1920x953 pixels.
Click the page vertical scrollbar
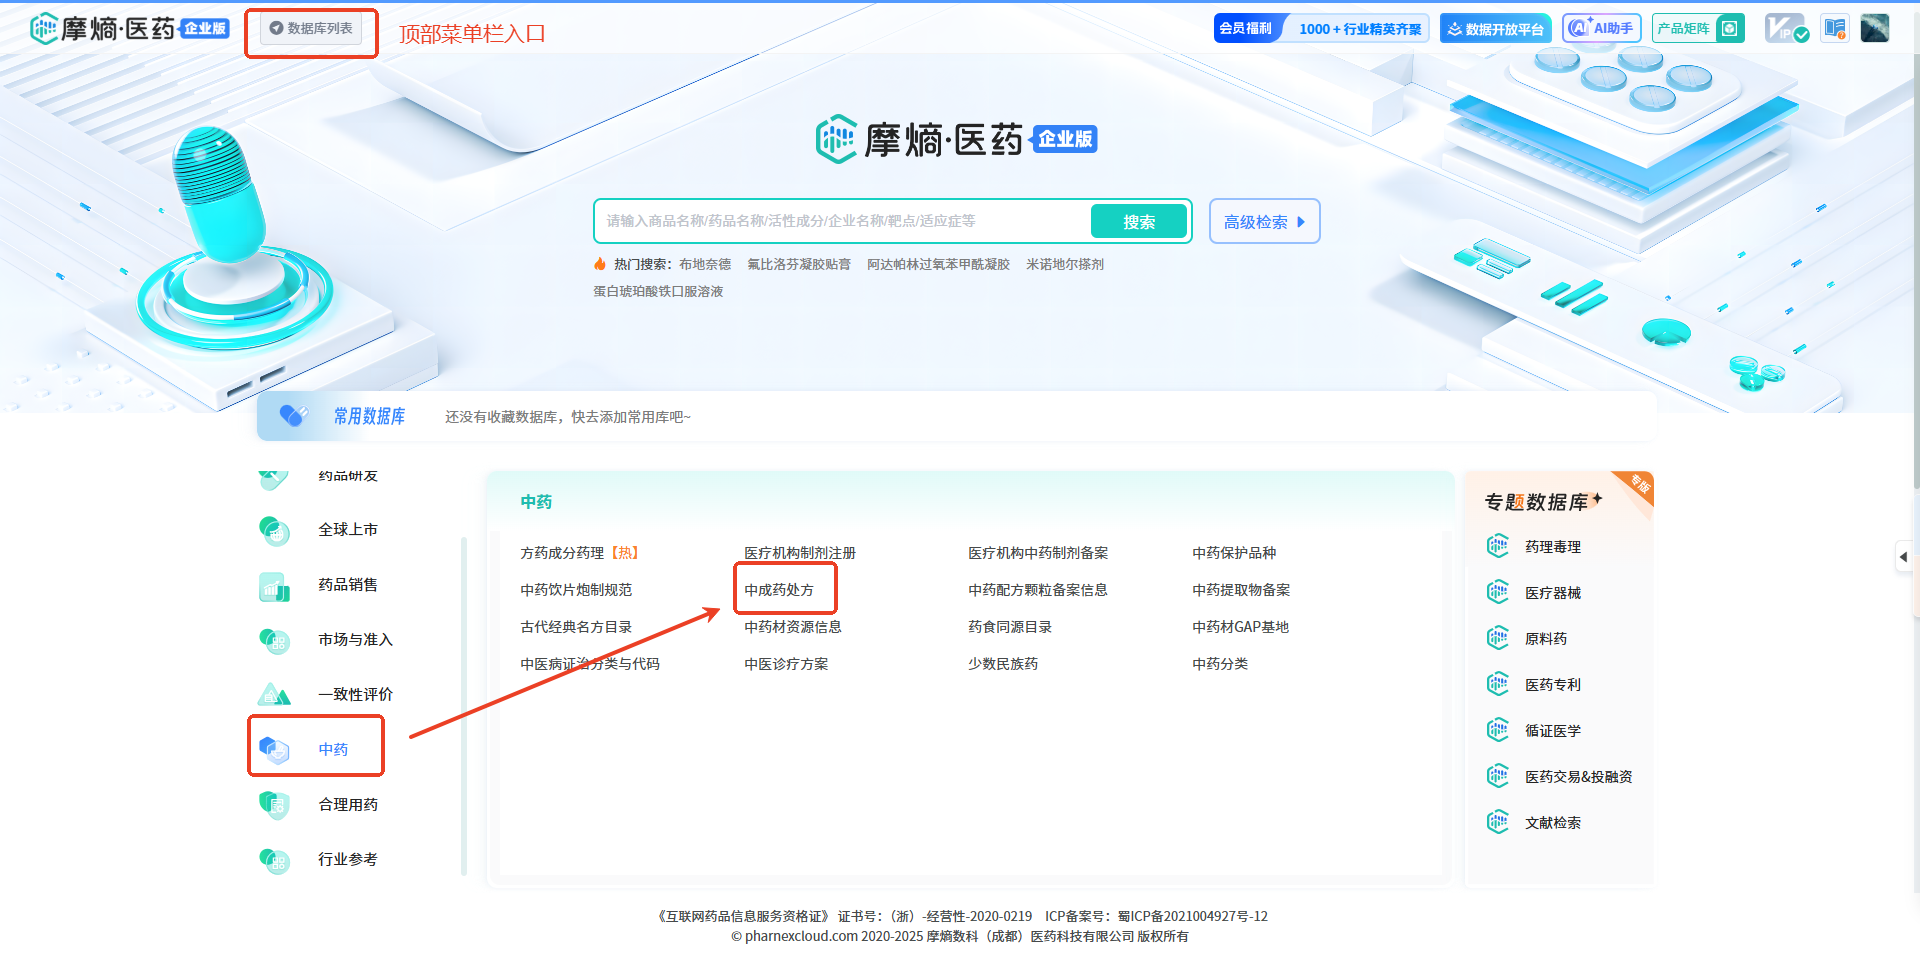point(1915,270)
